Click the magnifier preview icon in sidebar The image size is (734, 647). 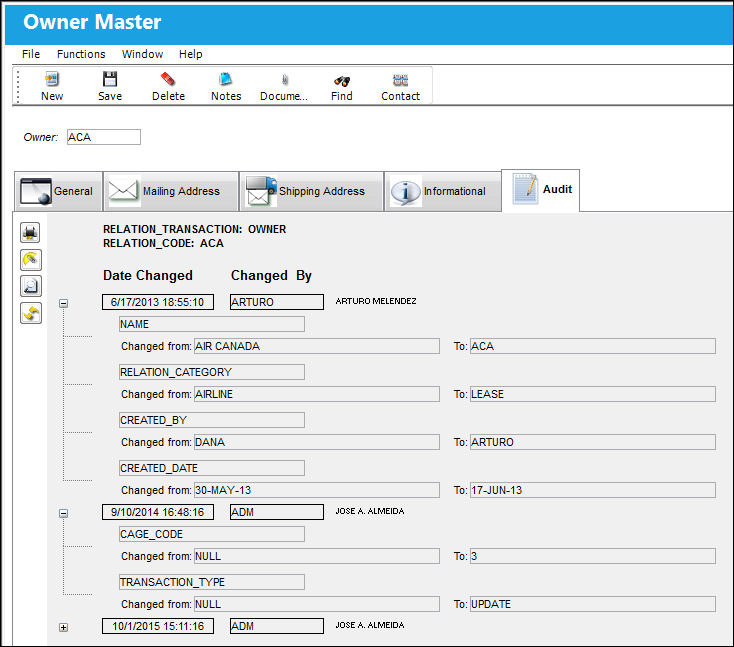tap(30, 287)
